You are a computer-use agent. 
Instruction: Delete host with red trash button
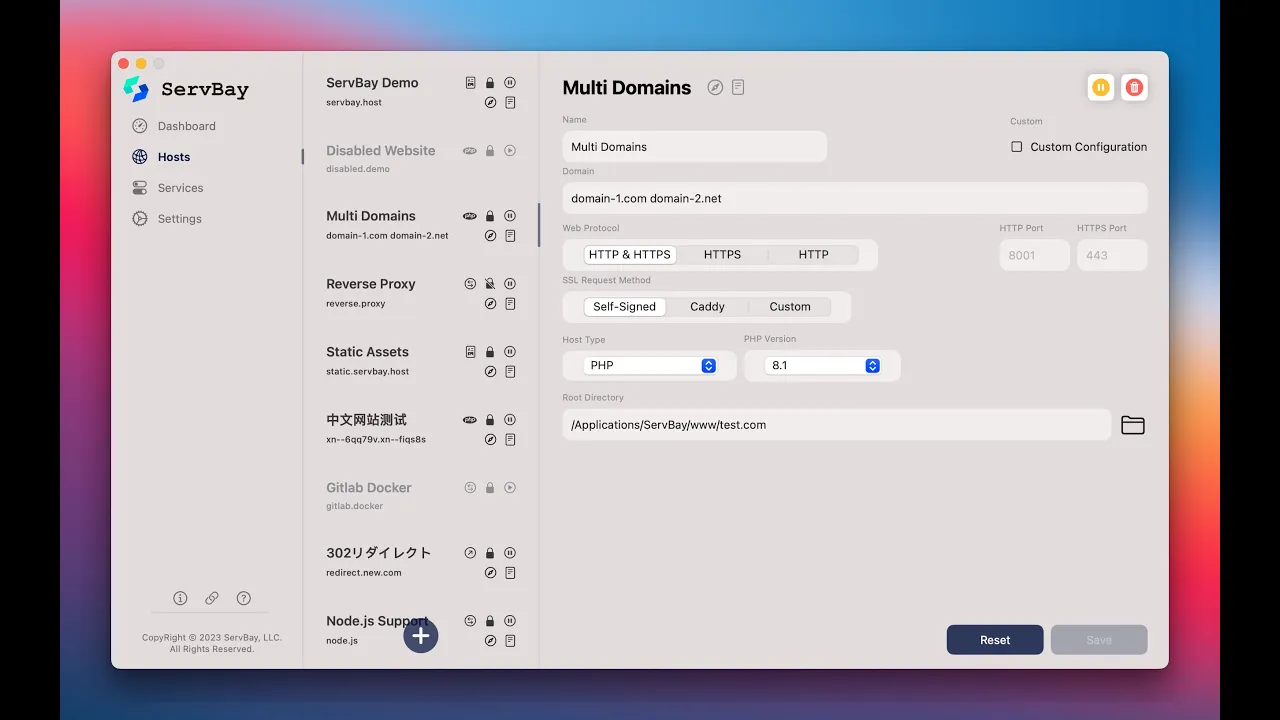1134,87
